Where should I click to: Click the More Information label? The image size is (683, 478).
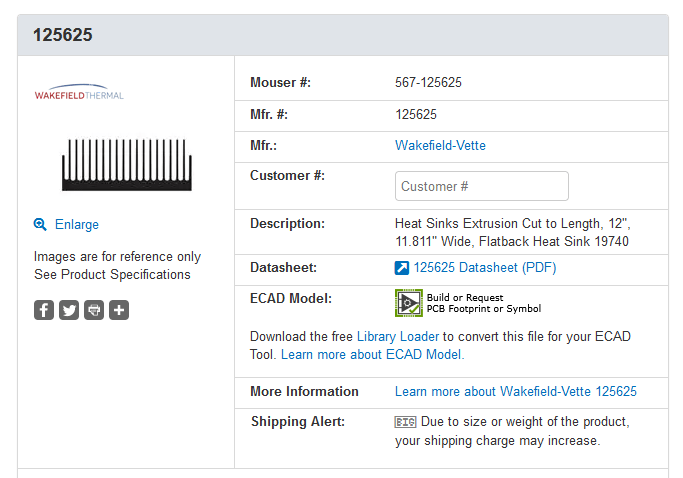[x=304, y=391]
